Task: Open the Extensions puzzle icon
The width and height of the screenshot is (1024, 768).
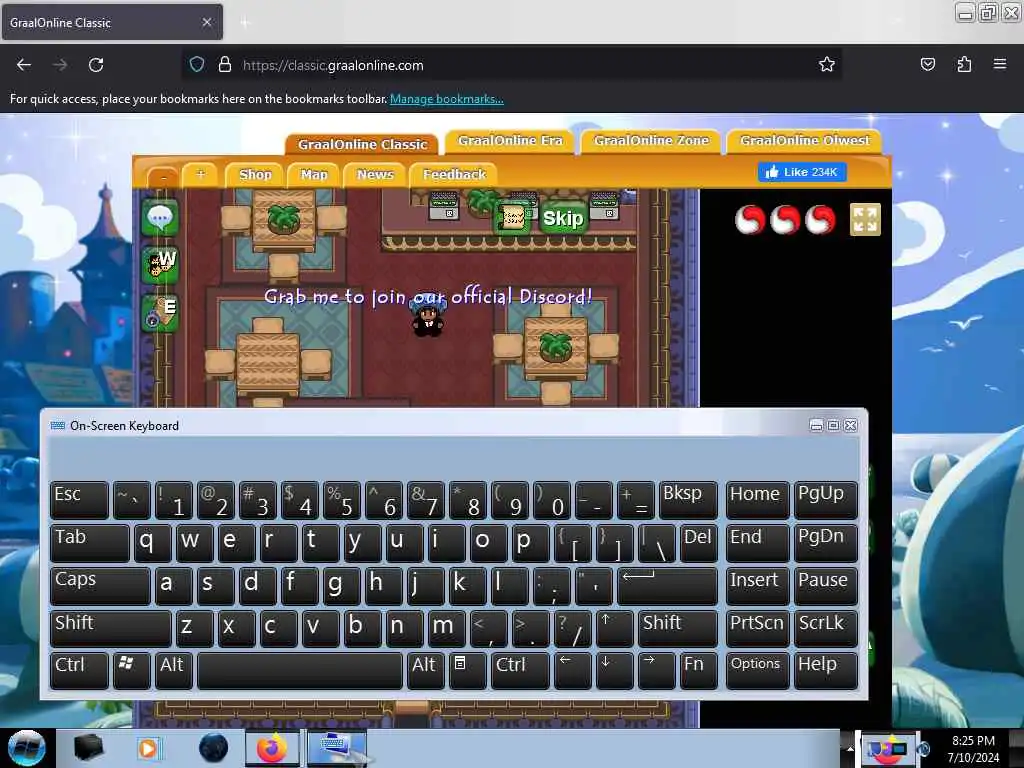Action: (964, 64)
